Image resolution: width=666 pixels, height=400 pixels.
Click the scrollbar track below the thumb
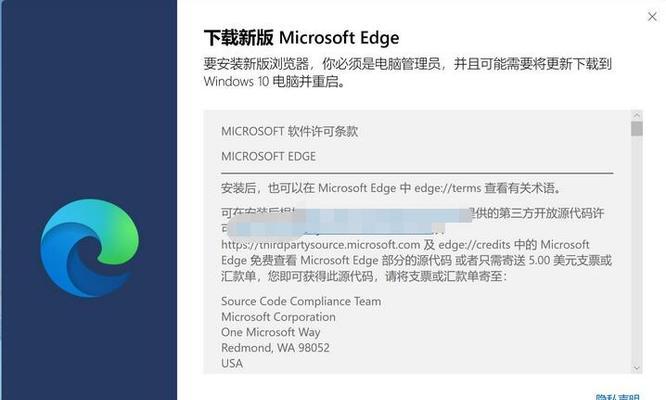coord(636,249)
